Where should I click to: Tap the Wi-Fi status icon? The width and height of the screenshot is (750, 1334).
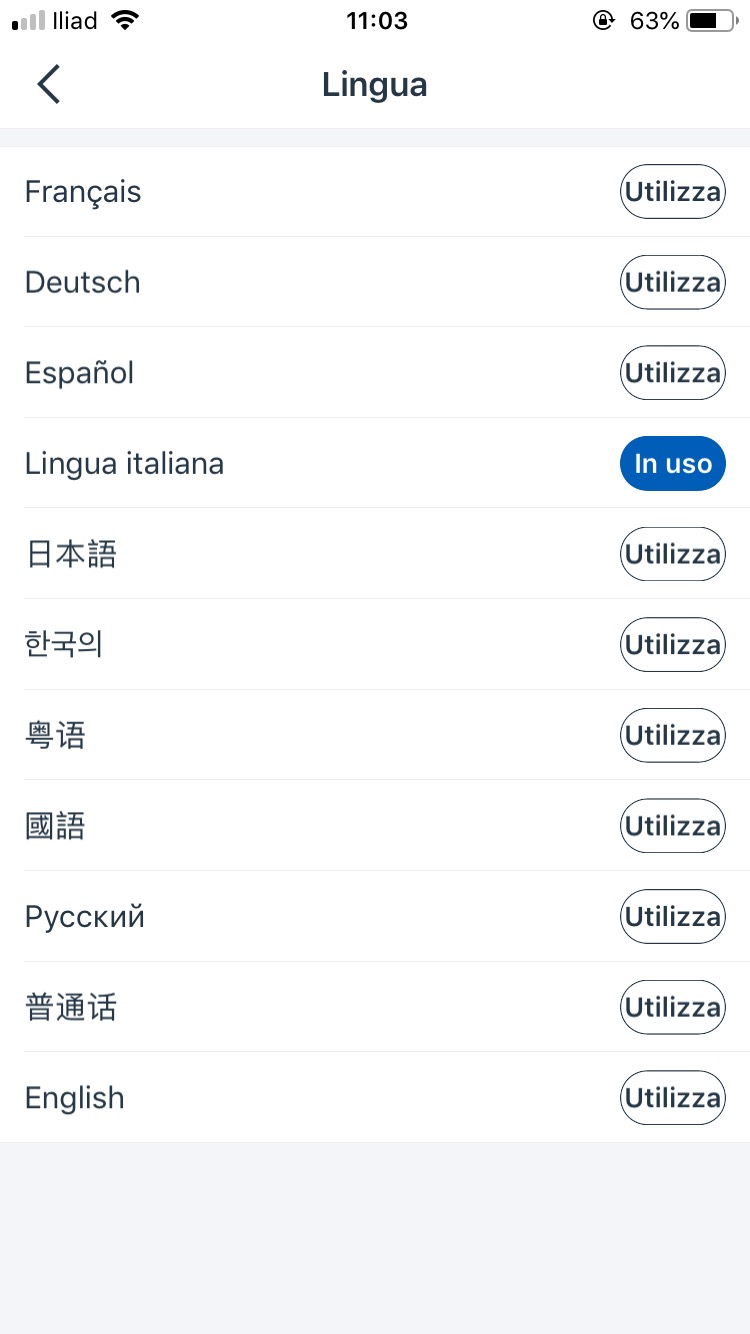point(125,21)
